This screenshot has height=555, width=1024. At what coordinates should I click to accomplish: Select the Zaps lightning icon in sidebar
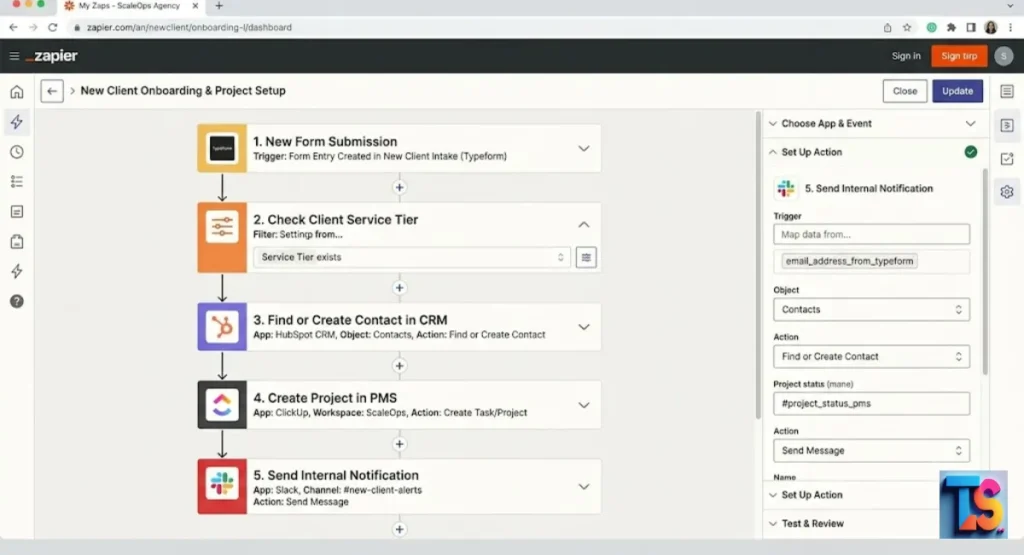17,122
